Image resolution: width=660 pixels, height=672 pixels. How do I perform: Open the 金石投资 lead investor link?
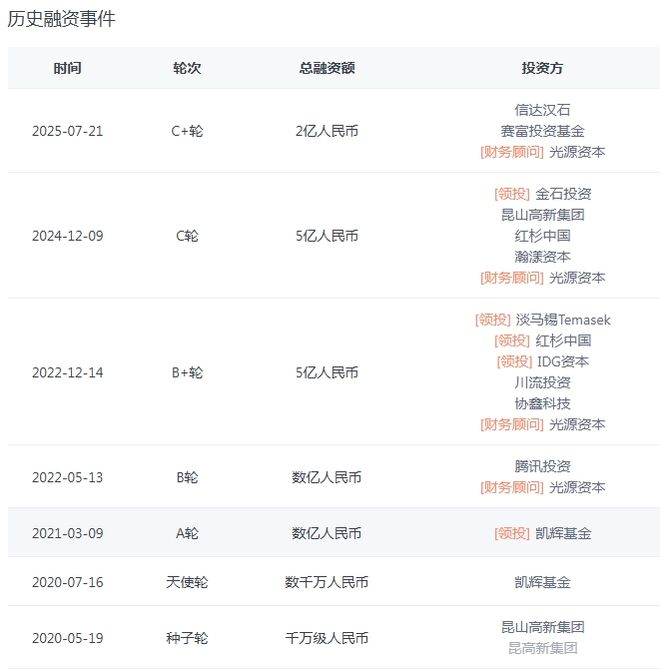pyautogui.click(x=563, y=194)
